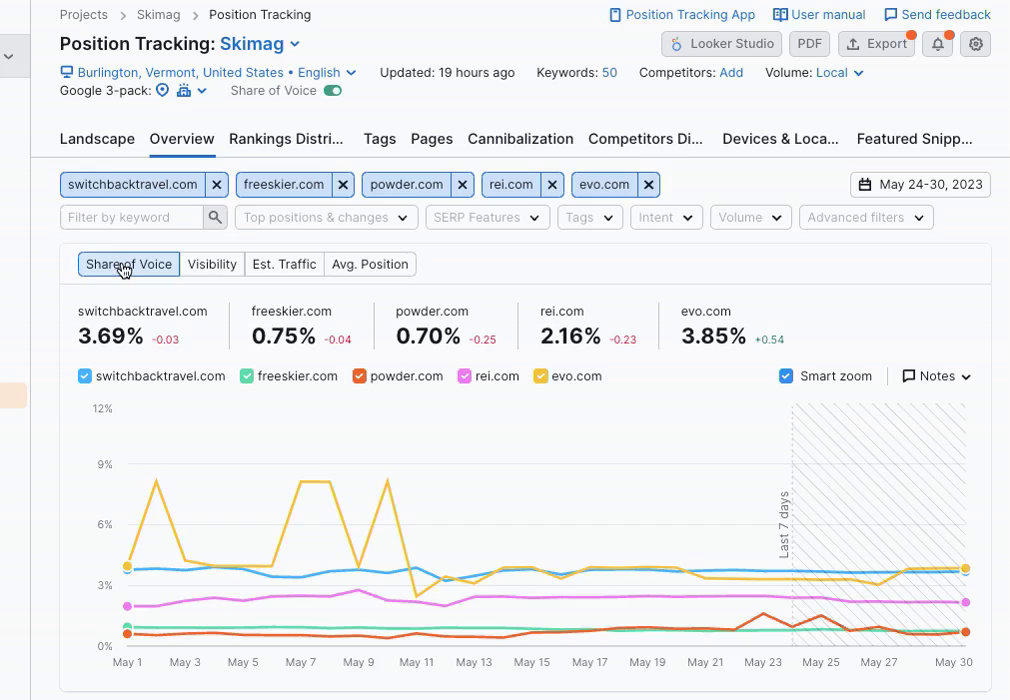This screenshot has width=1010, height=700.
Task: Click the Google 3-pack location pin icon
Action: tap(163, 91)
